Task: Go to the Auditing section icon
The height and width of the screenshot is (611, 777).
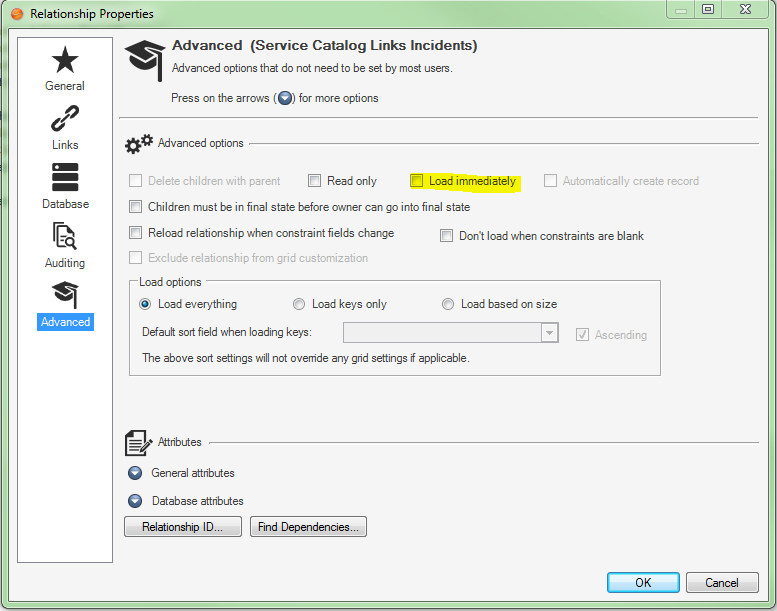Action: click(x=65, y=237)
